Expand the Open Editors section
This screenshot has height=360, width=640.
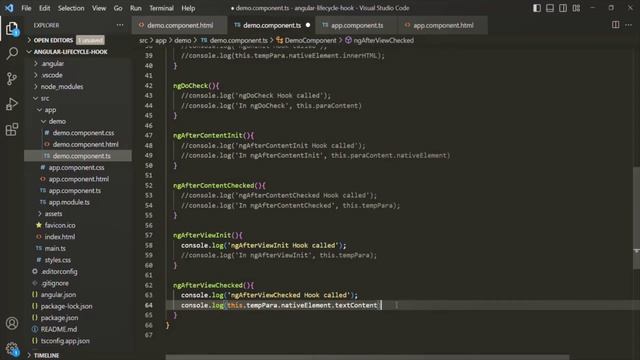53,40
